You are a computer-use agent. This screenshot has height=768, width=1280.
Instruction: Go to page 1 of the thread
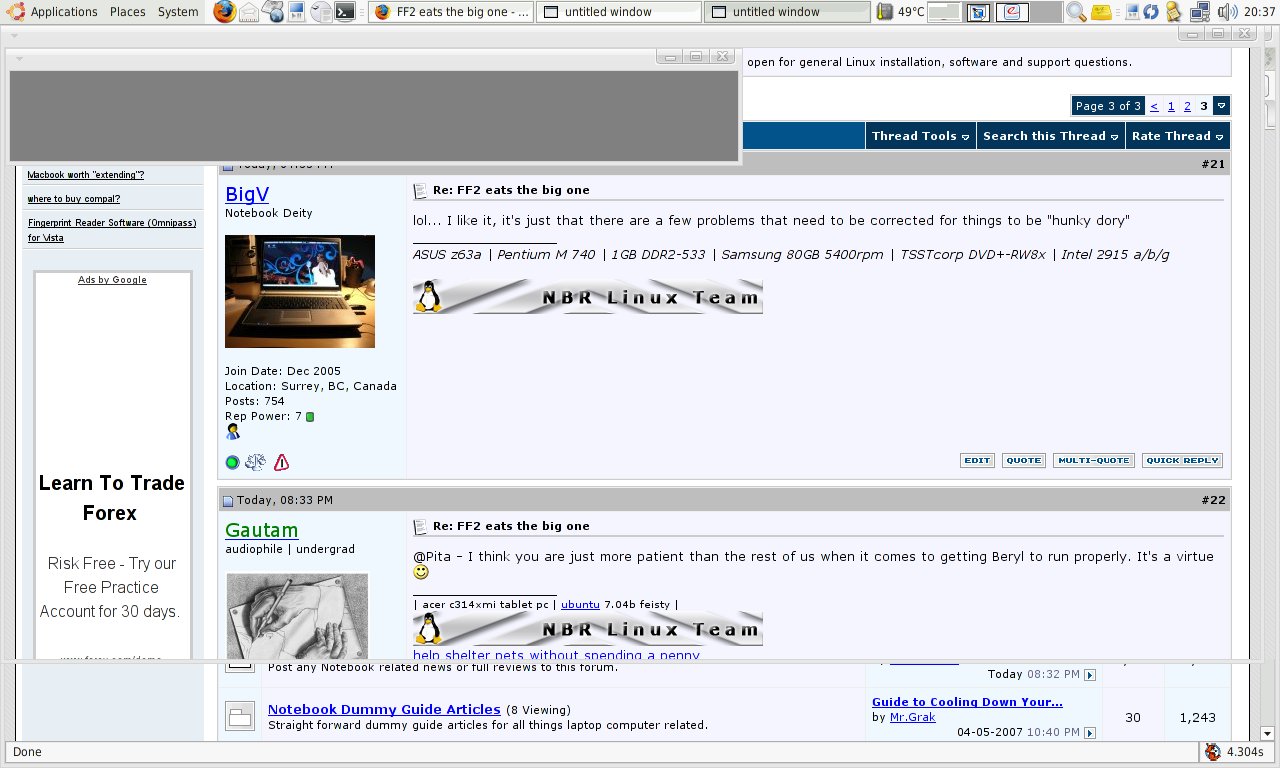[x=1171, y=106]
